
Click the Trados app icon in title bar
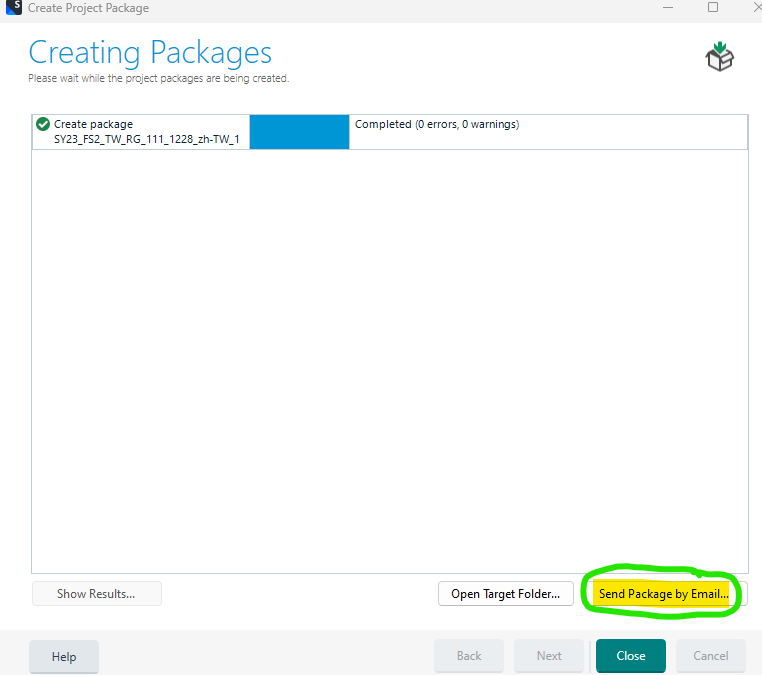(14, 7)
